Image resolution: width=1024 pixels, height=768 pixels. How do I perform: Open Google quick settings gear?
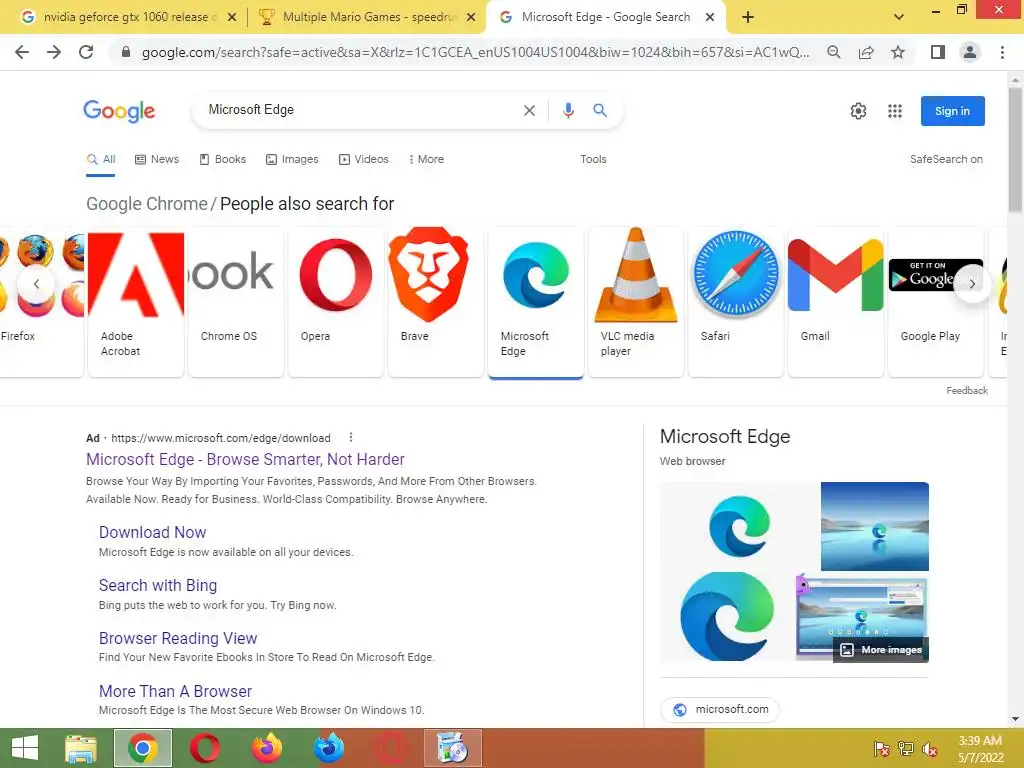858,111
